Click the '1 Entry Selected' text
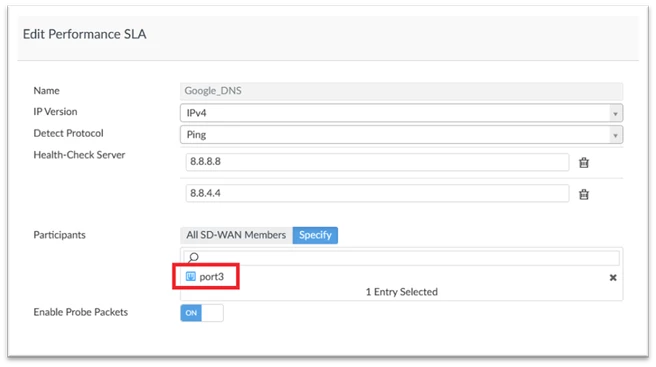 pyautogui.click(x=402, y=292)
